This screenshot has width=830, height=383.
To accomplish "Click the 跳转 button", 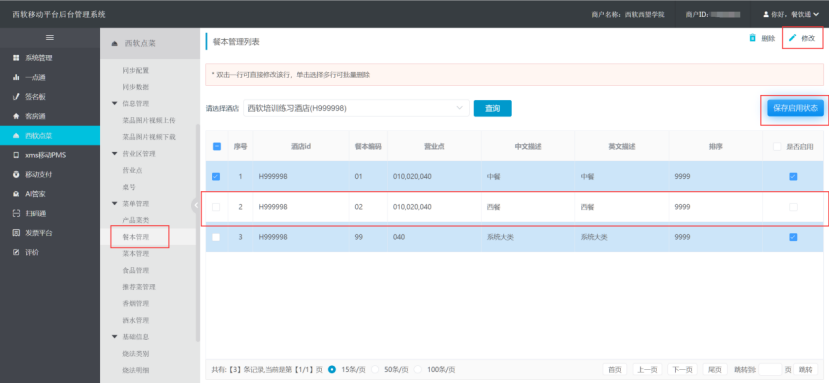I will tap(805, 370).
